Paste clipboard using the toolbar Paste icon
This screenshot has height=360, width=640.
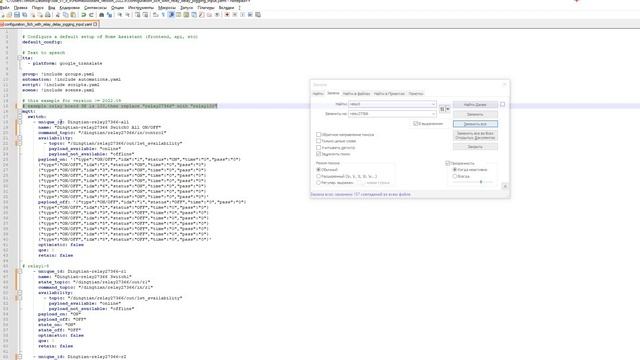[73, 15]
